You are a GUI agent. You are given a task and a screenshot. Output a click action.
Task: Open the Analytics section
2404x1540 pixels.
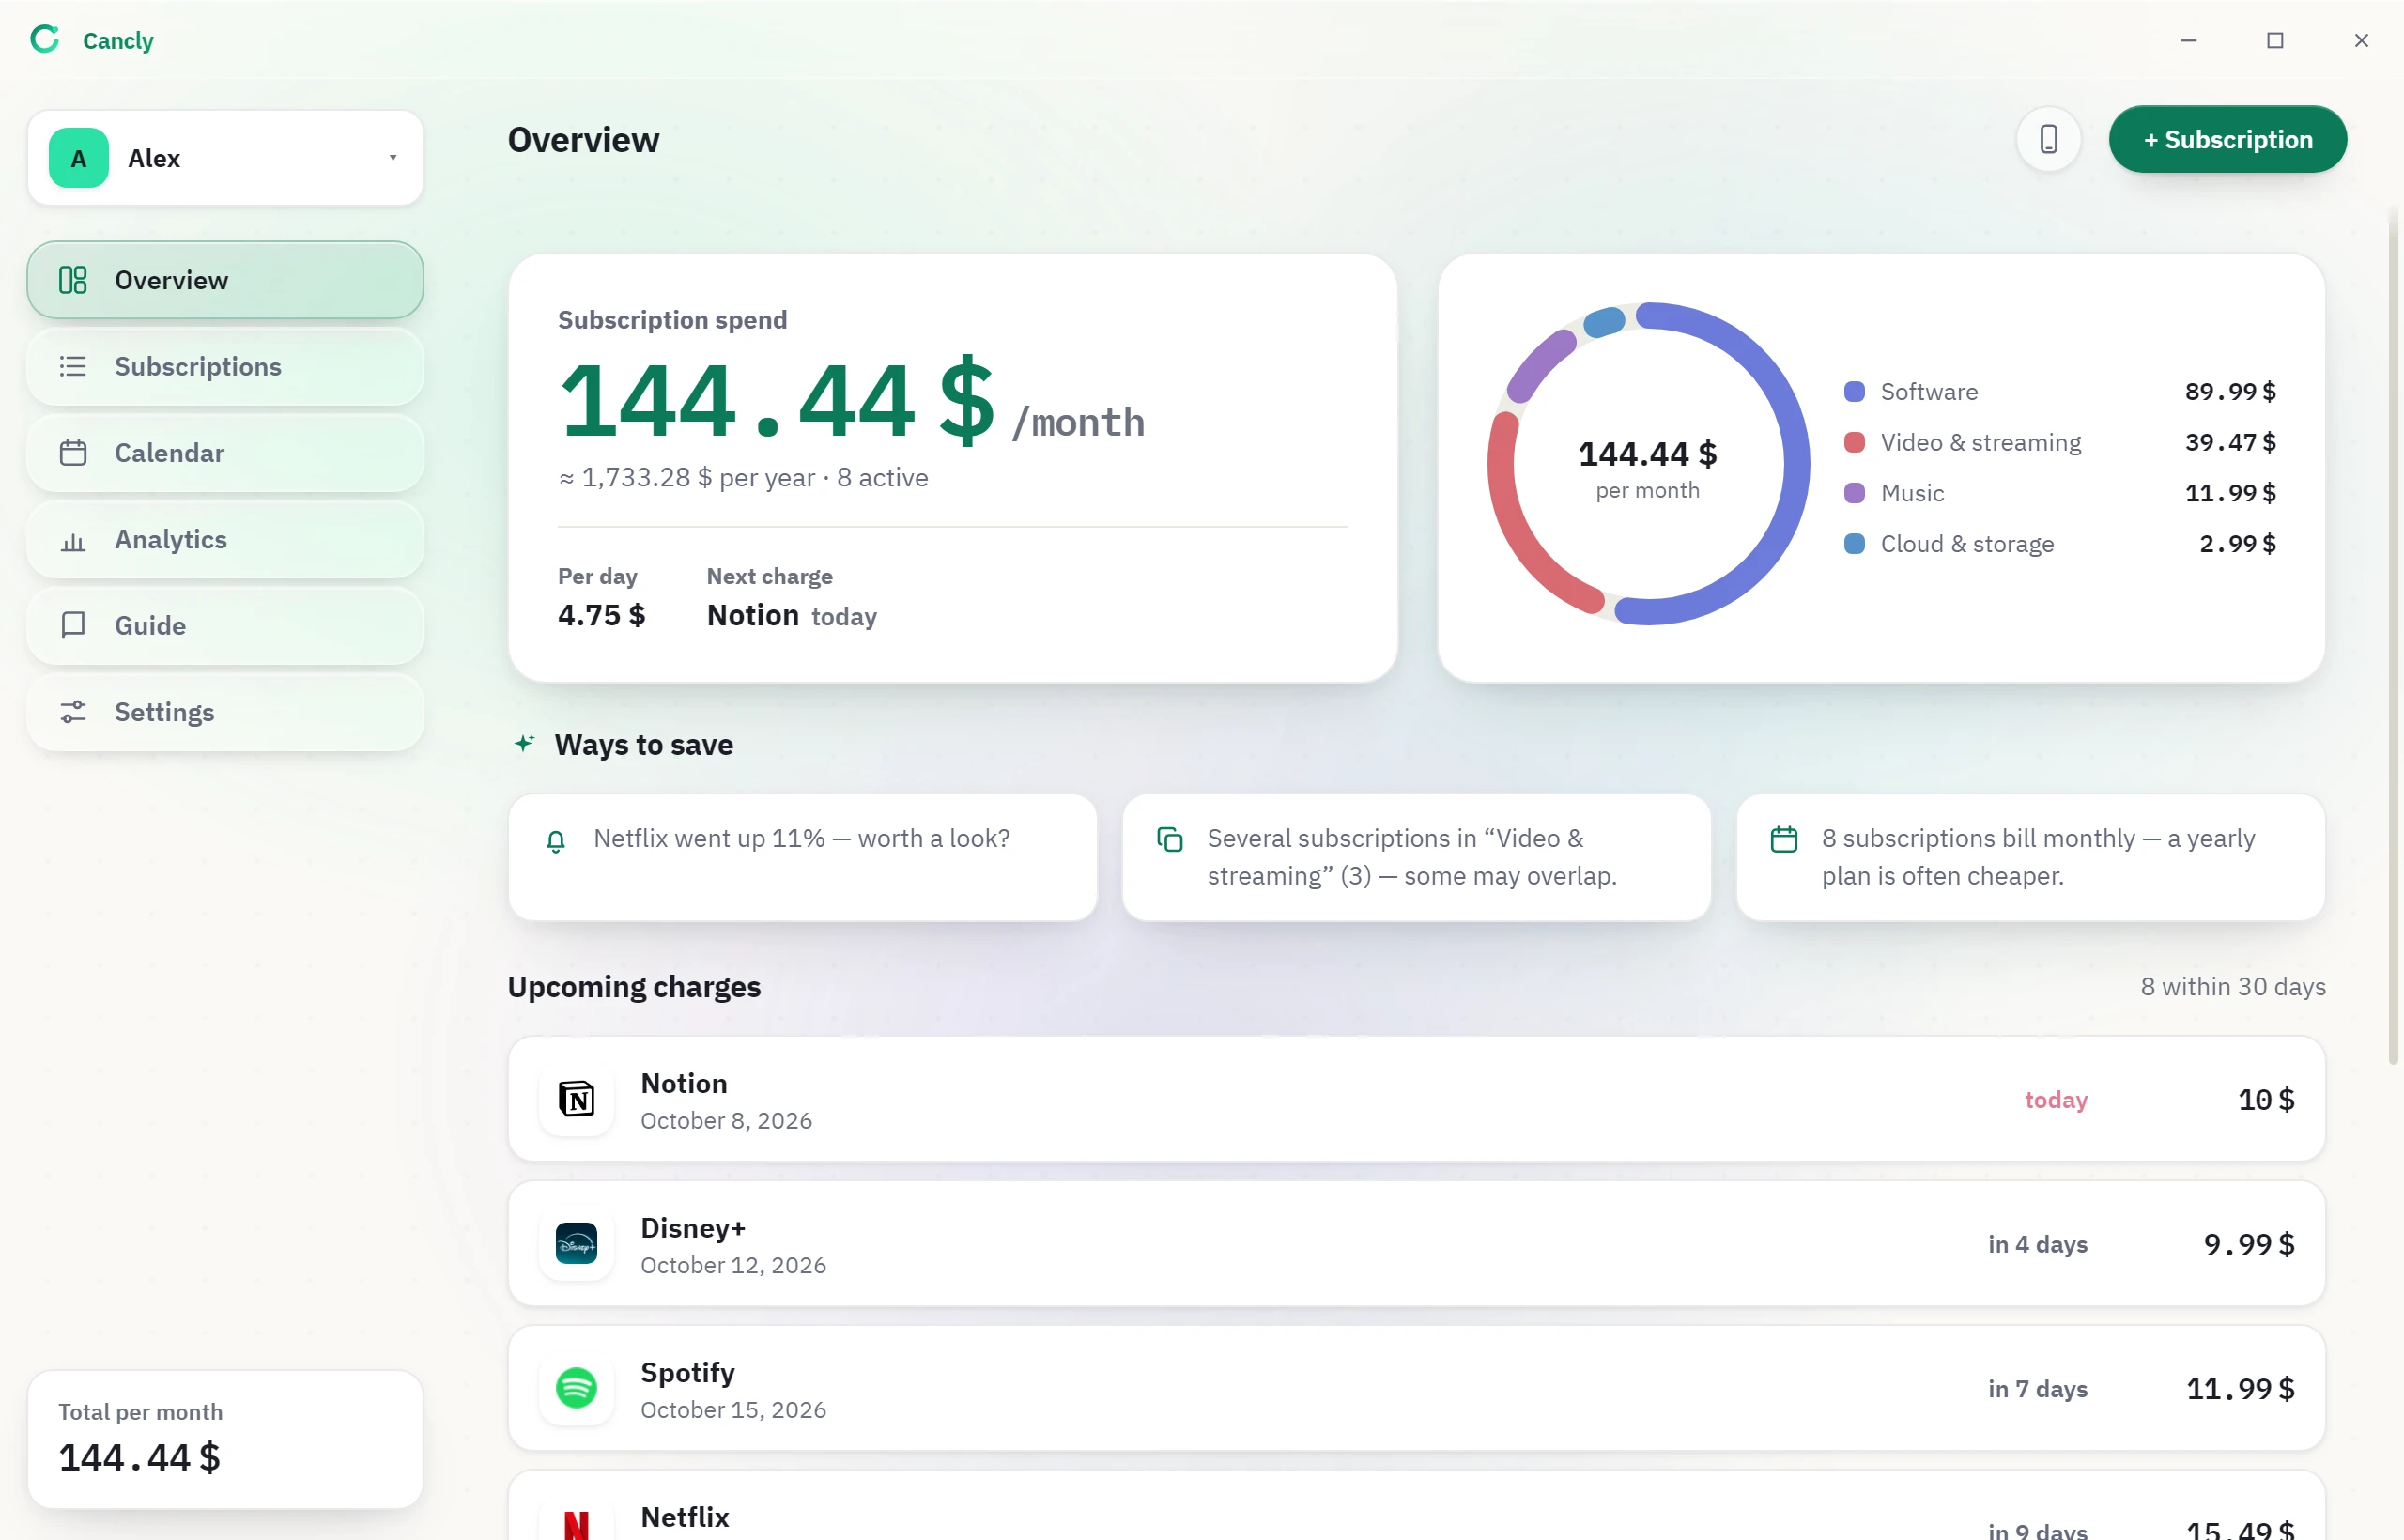225,540
